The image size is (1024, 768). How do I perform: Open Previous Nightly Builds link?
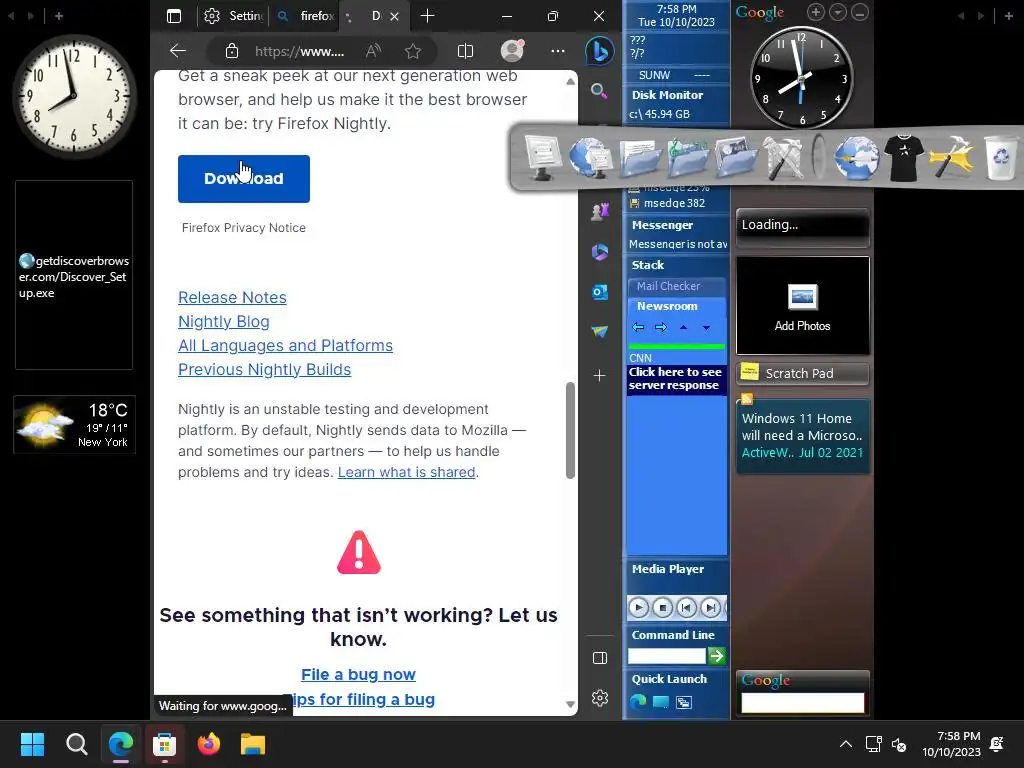264,370
